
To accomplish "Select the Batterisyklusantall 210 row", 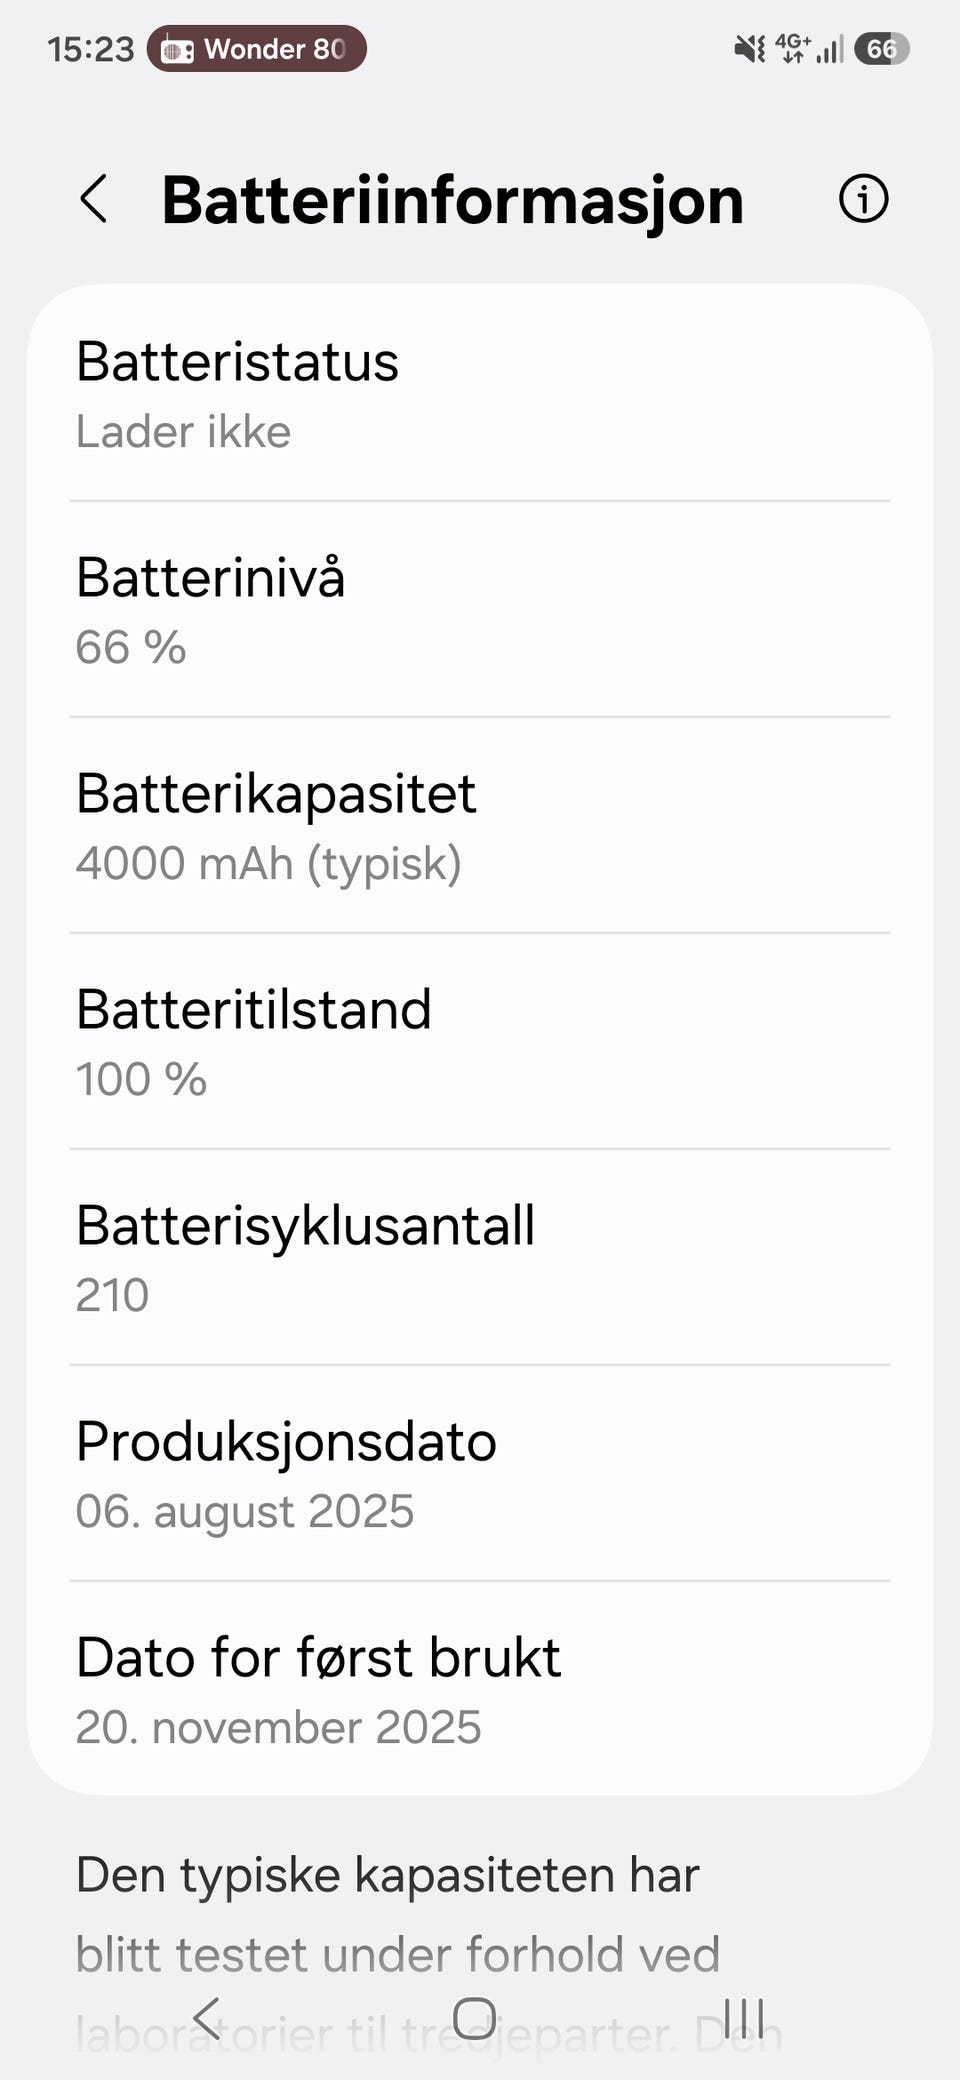I will [x=480, y=1257].
